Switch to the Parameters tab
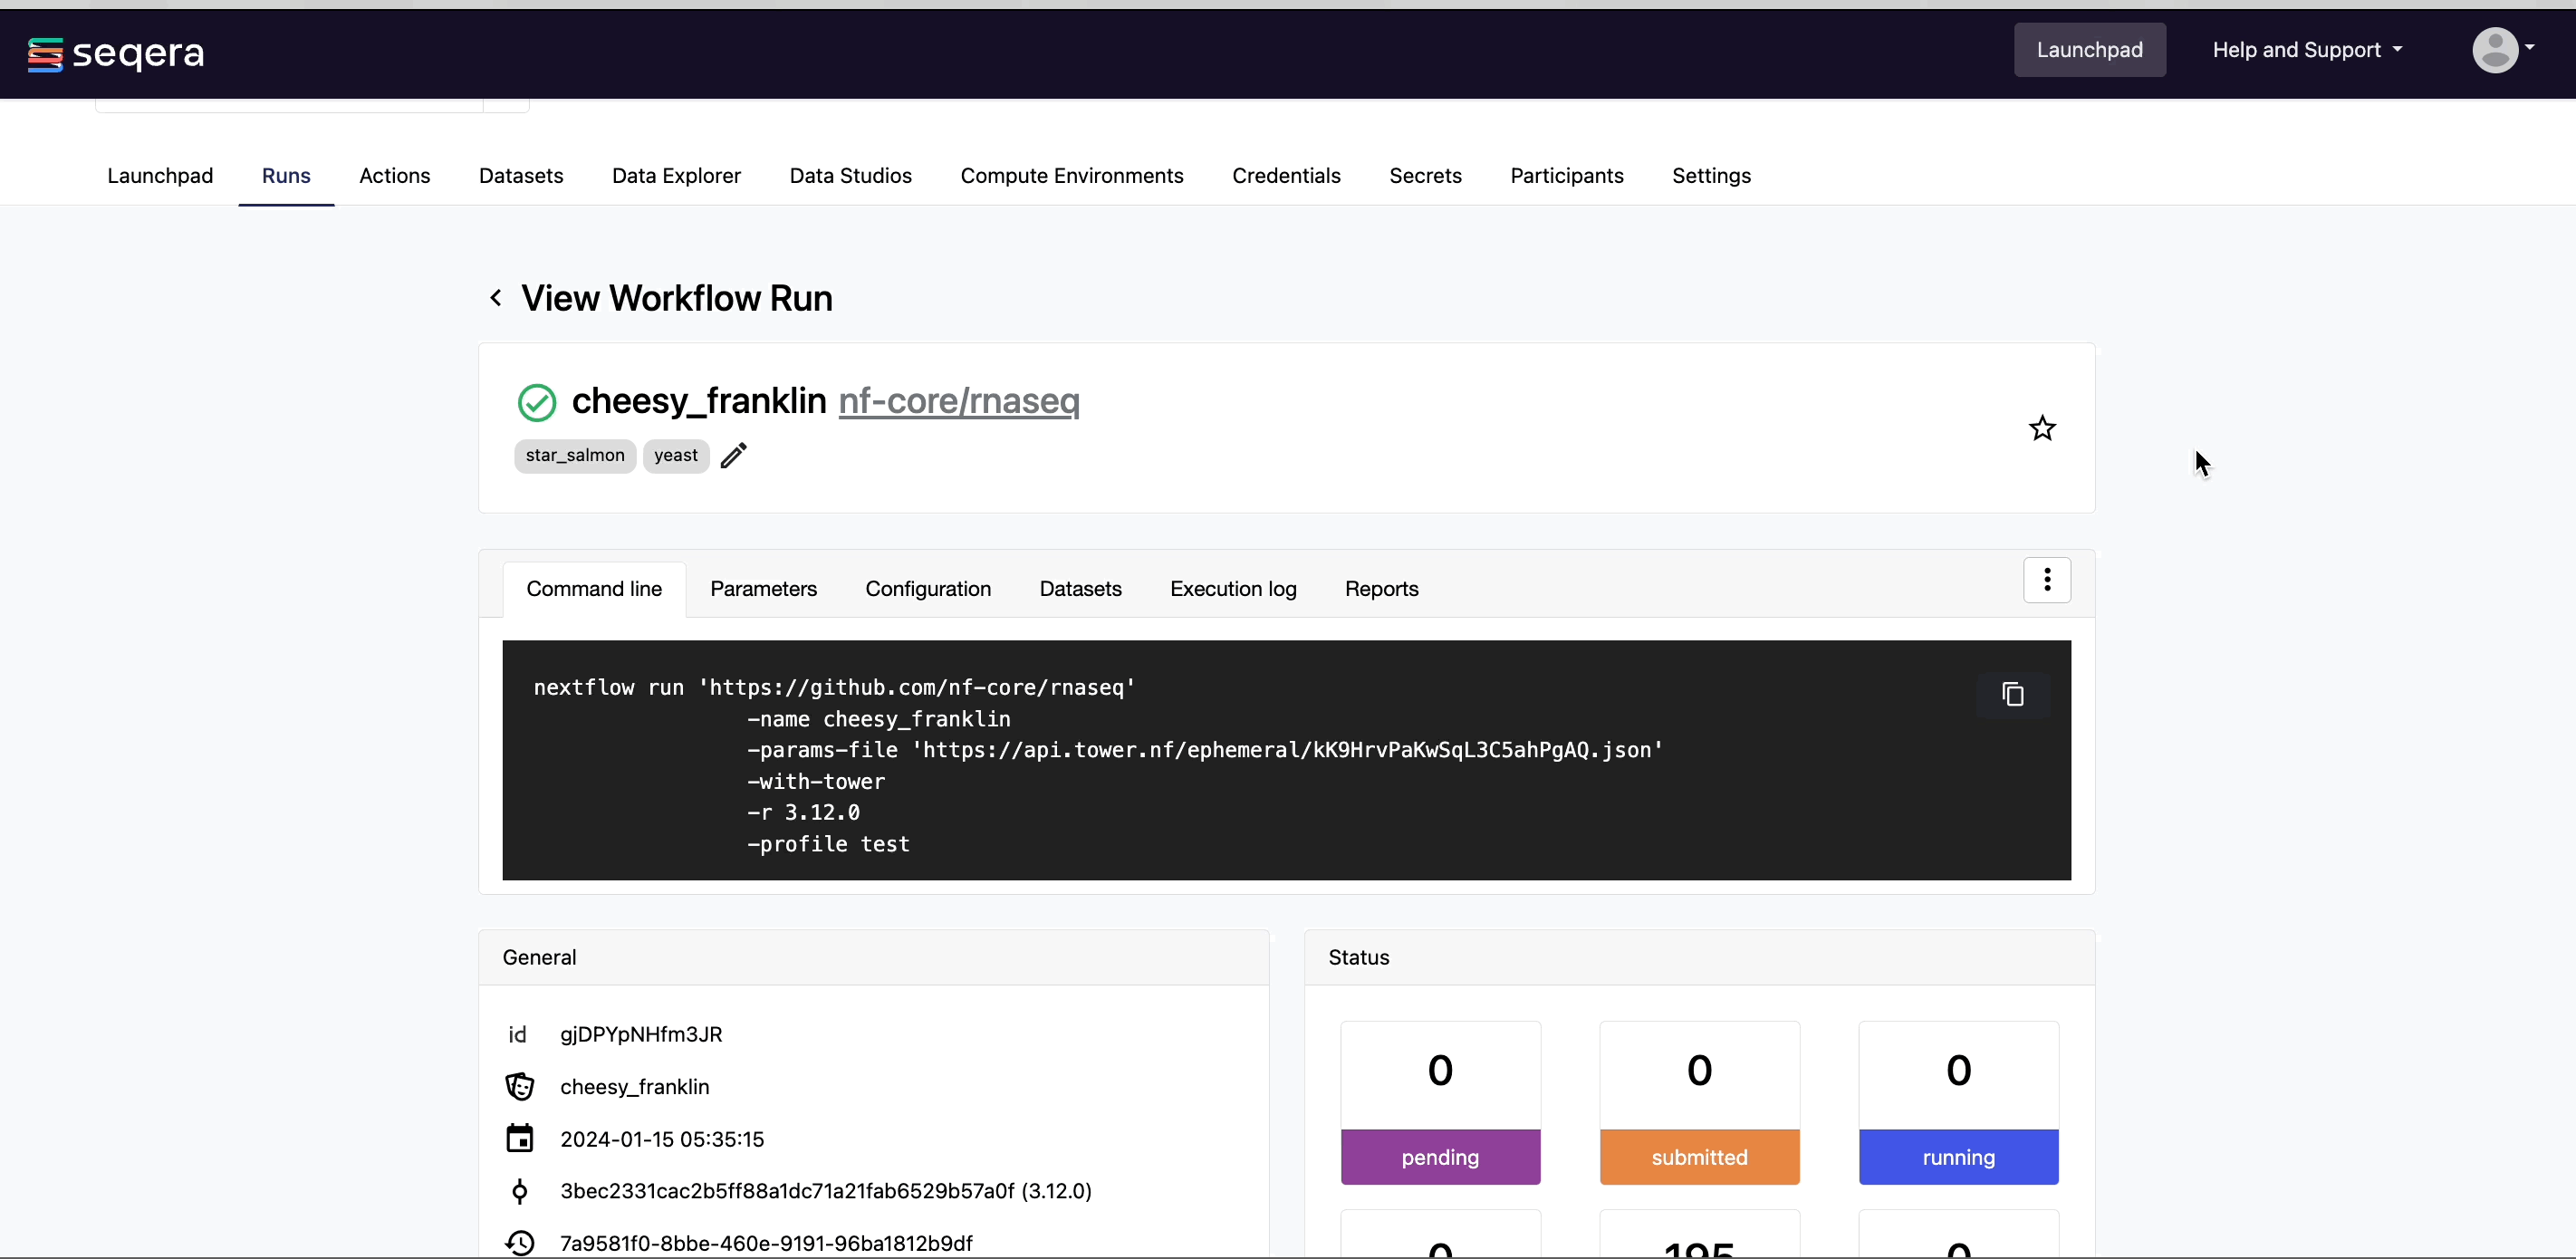 763,589
